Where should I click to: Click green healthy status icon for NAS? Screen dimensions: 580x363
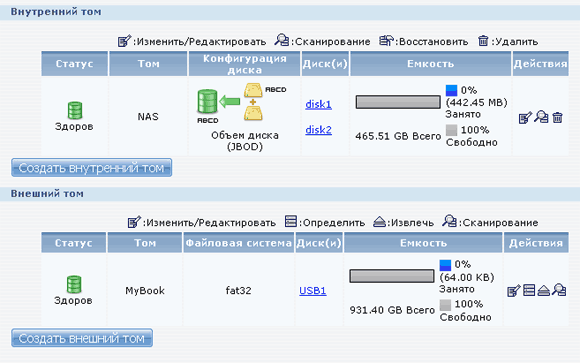[x=75, y=110]
